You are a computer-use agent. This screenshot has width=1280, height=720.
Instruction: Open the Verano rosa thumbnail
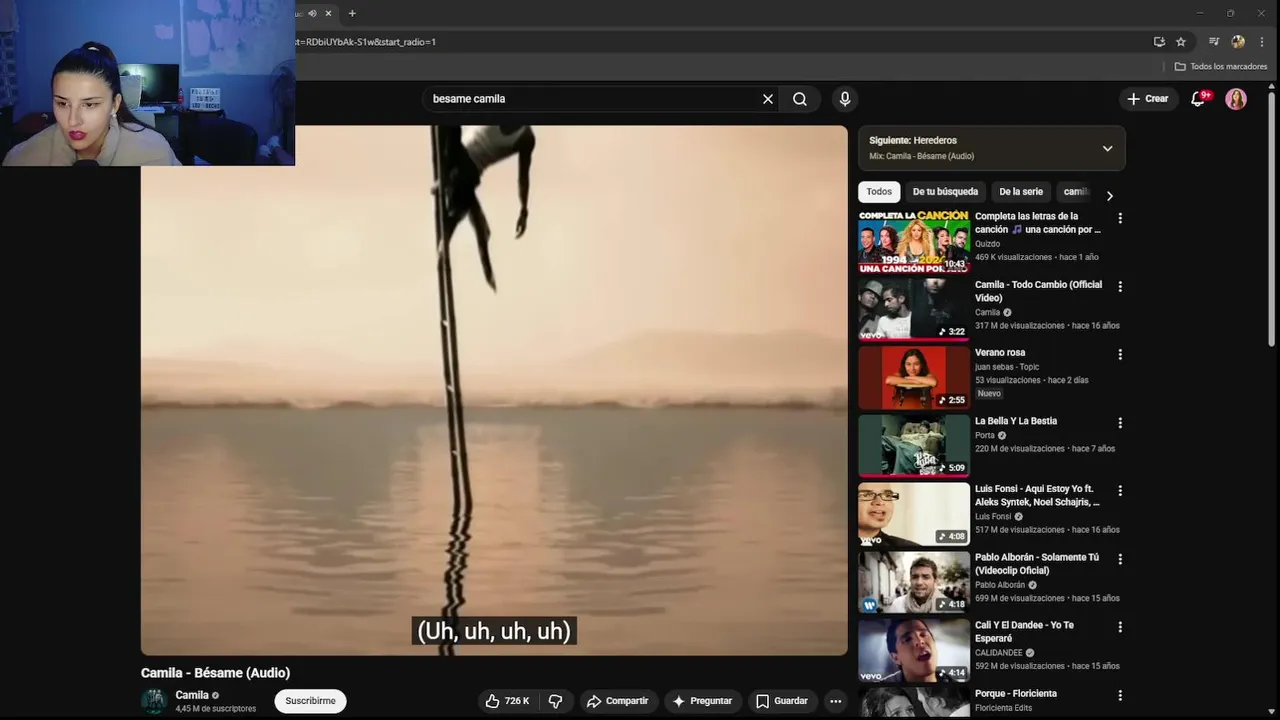914,377
